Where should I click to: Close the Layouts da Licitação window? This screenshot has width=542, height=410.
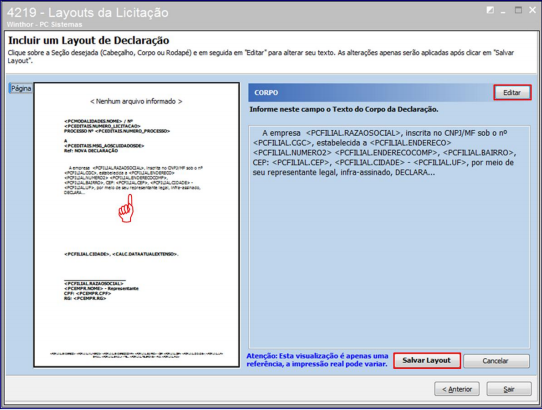tap(533, 10)
